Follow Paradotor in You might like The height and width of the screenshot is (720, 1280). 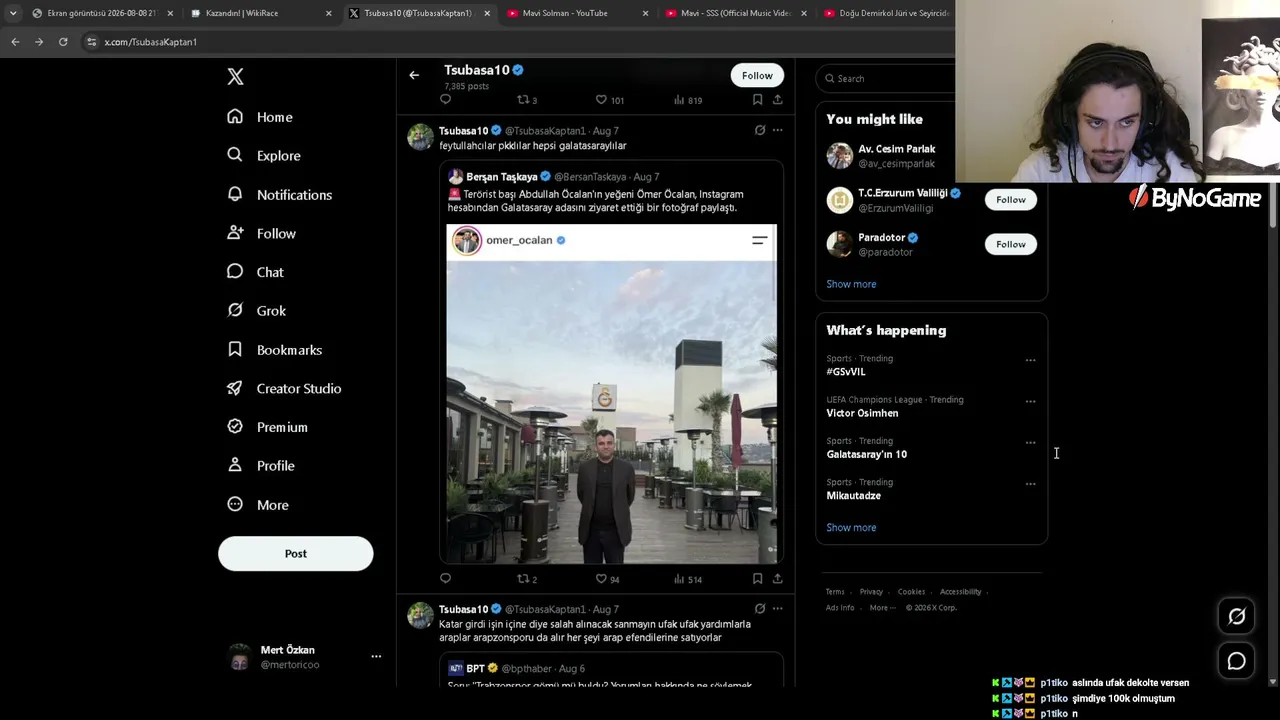(1011, 244)
